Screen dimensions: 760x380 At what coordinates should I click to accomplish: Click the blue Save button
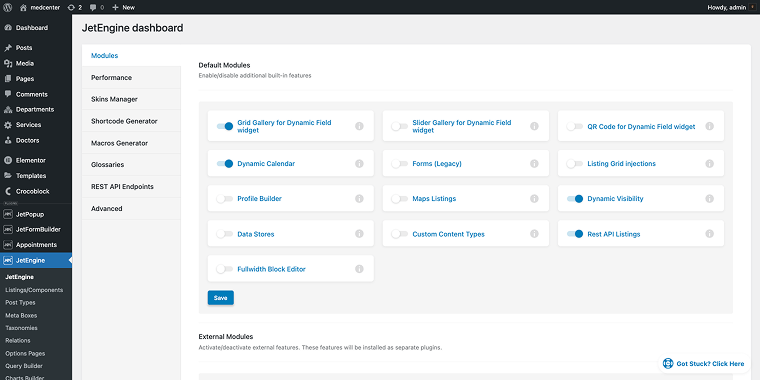221,298
